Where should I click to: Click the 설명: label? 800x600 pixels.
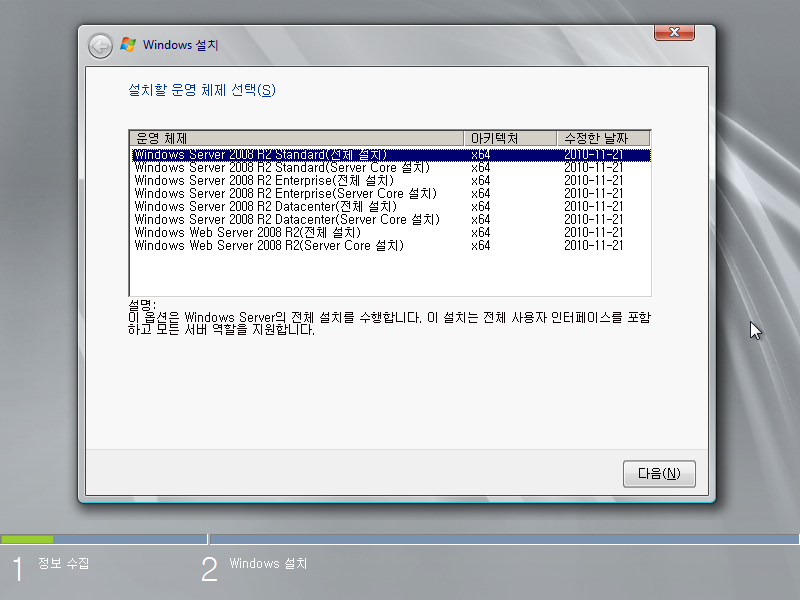[x=142, y=305]
